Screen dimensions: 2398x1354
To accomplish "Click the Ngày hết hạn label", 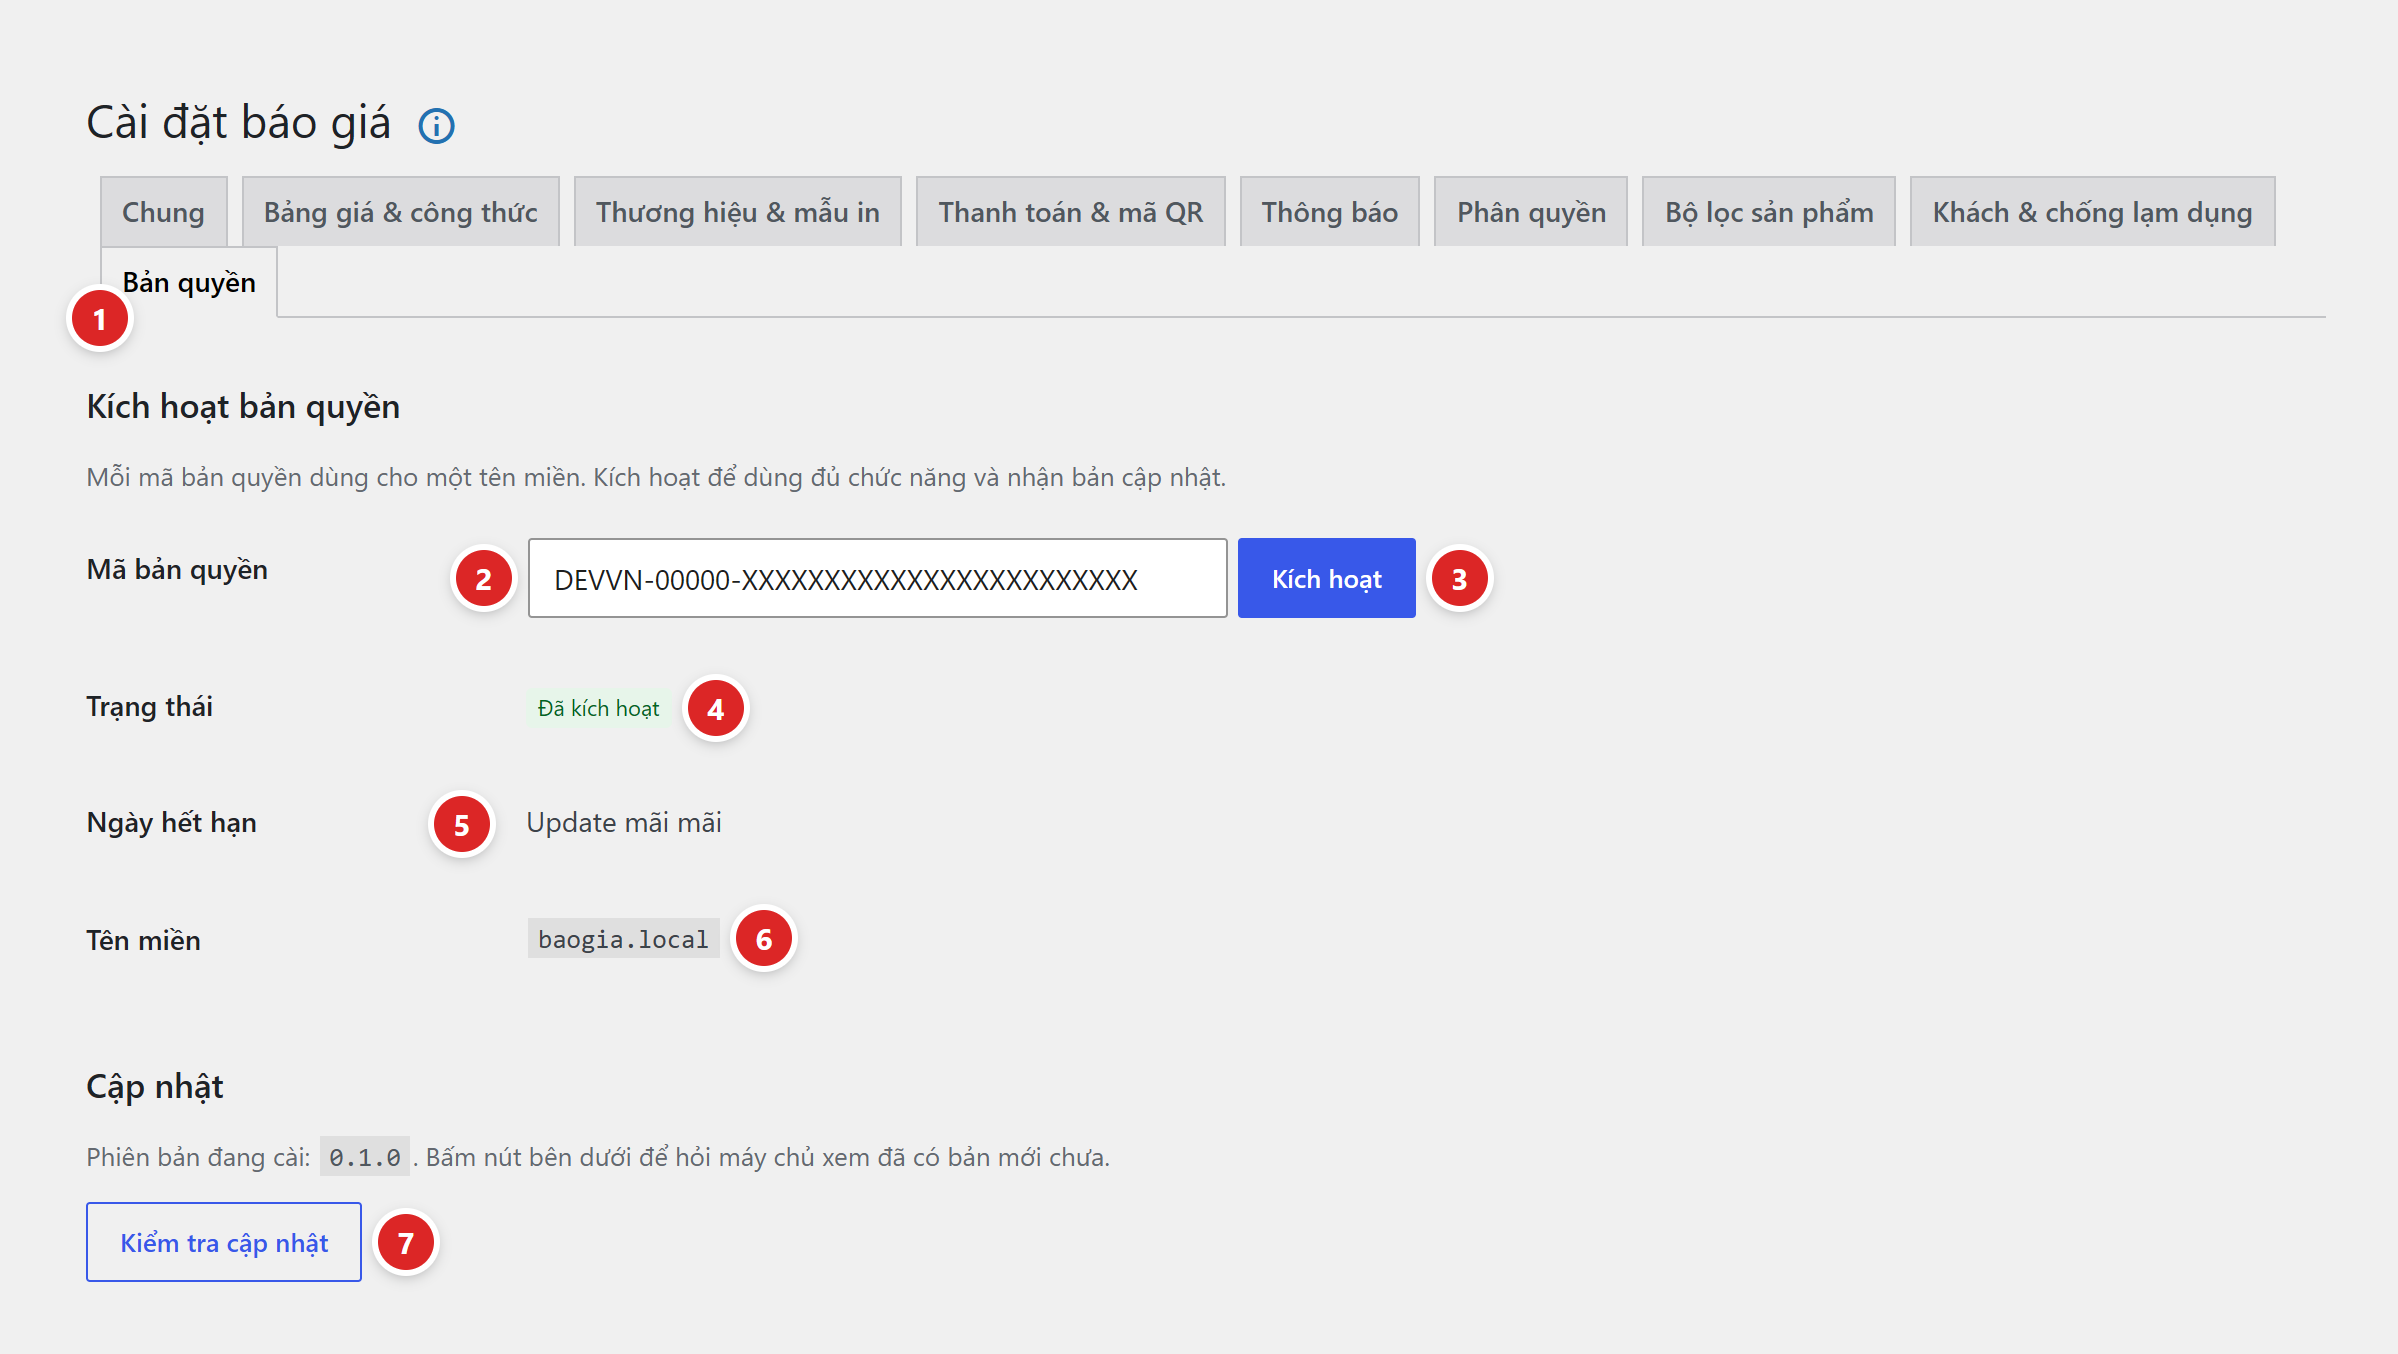I will pyautogui.click(x=171, y=823).
